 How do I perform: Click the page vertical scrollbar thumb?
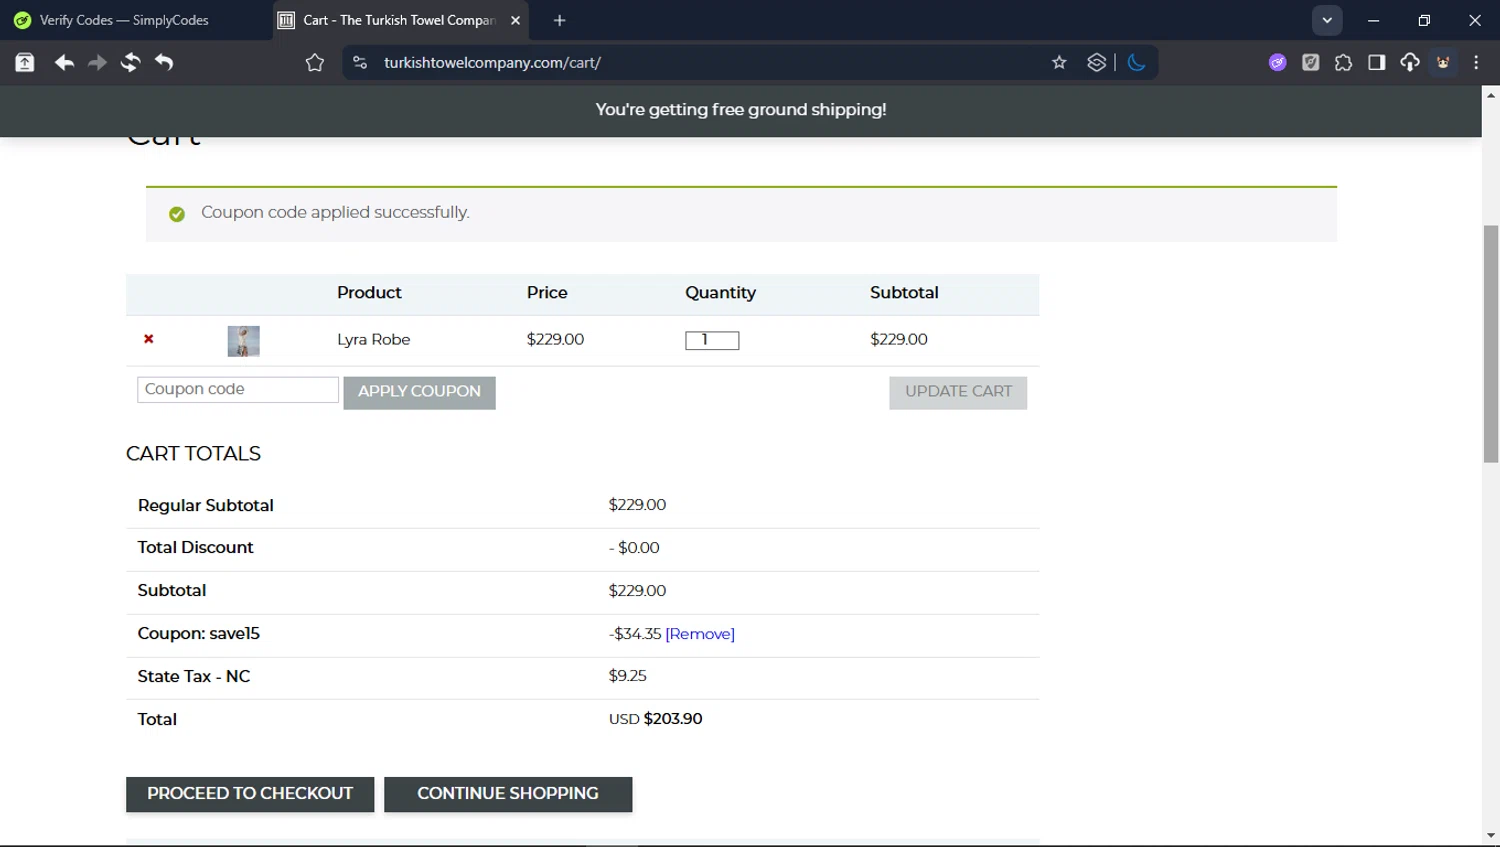pos(1491,344)
